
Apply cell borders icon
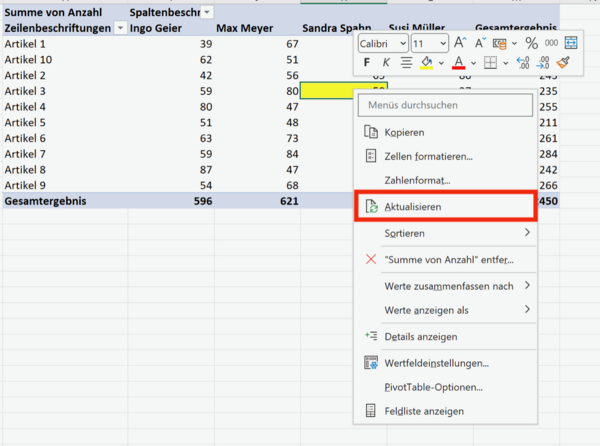(490, 62)
